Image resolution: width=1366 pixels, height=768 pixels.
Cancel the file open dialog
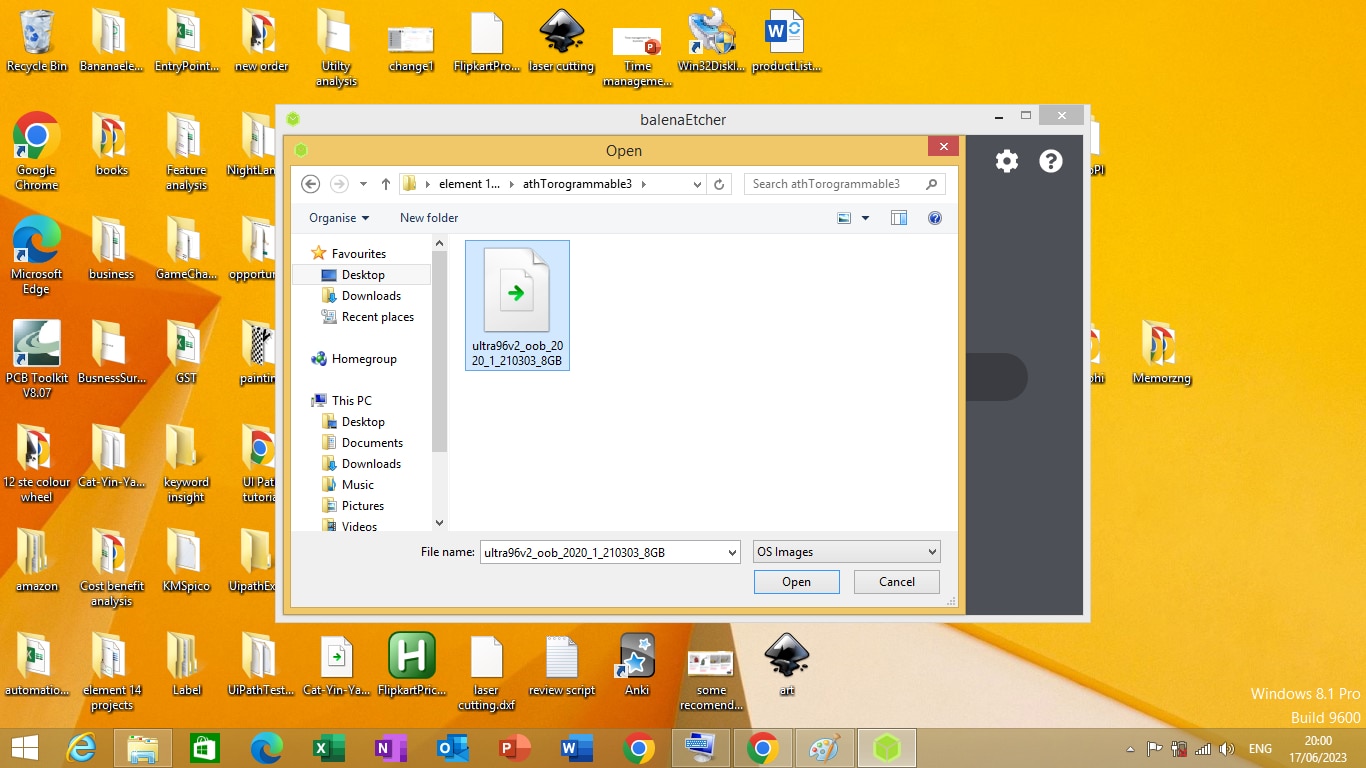[x=896, y=582]
